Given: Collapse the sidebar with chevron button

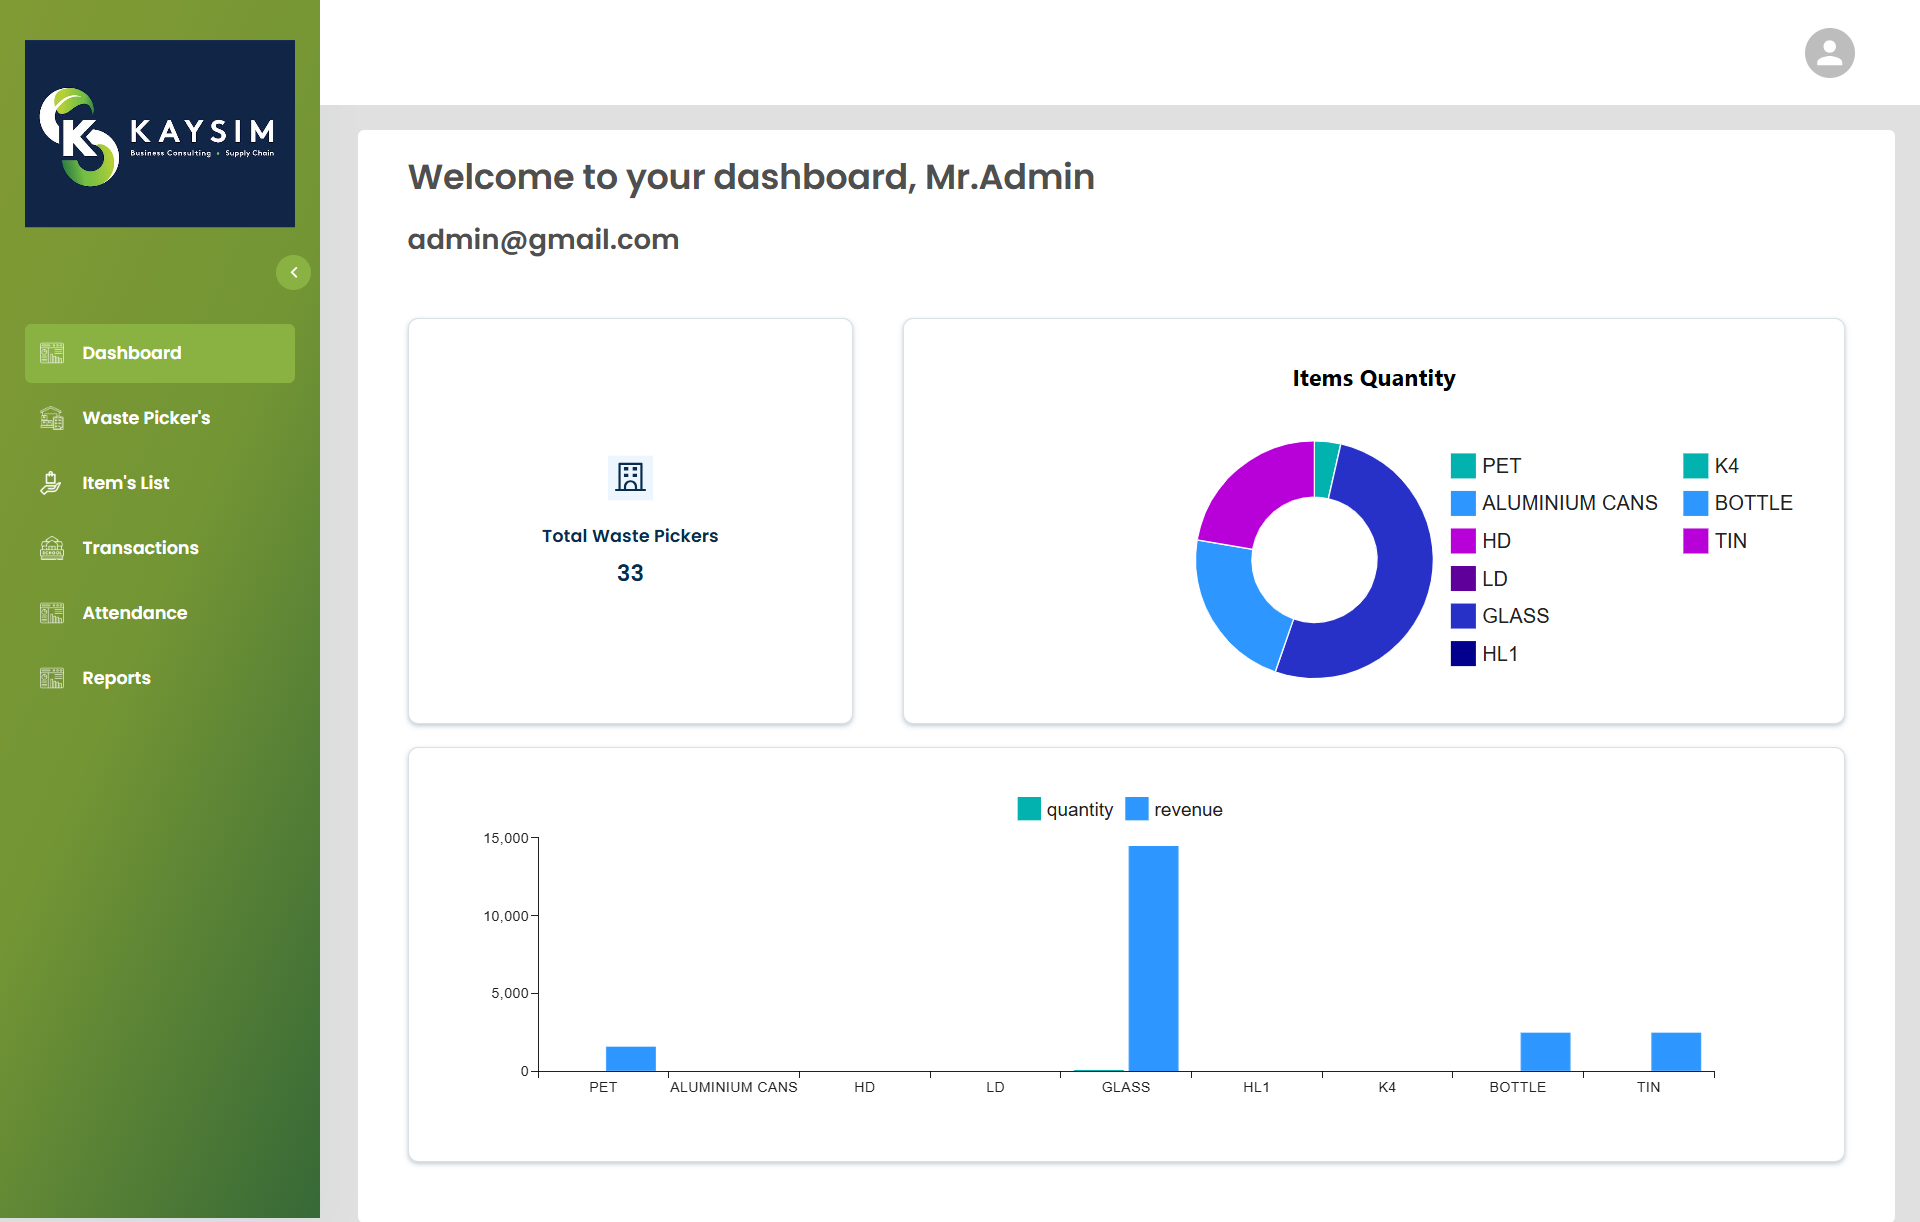Looking at the screenshot, I should pos(293,272).
